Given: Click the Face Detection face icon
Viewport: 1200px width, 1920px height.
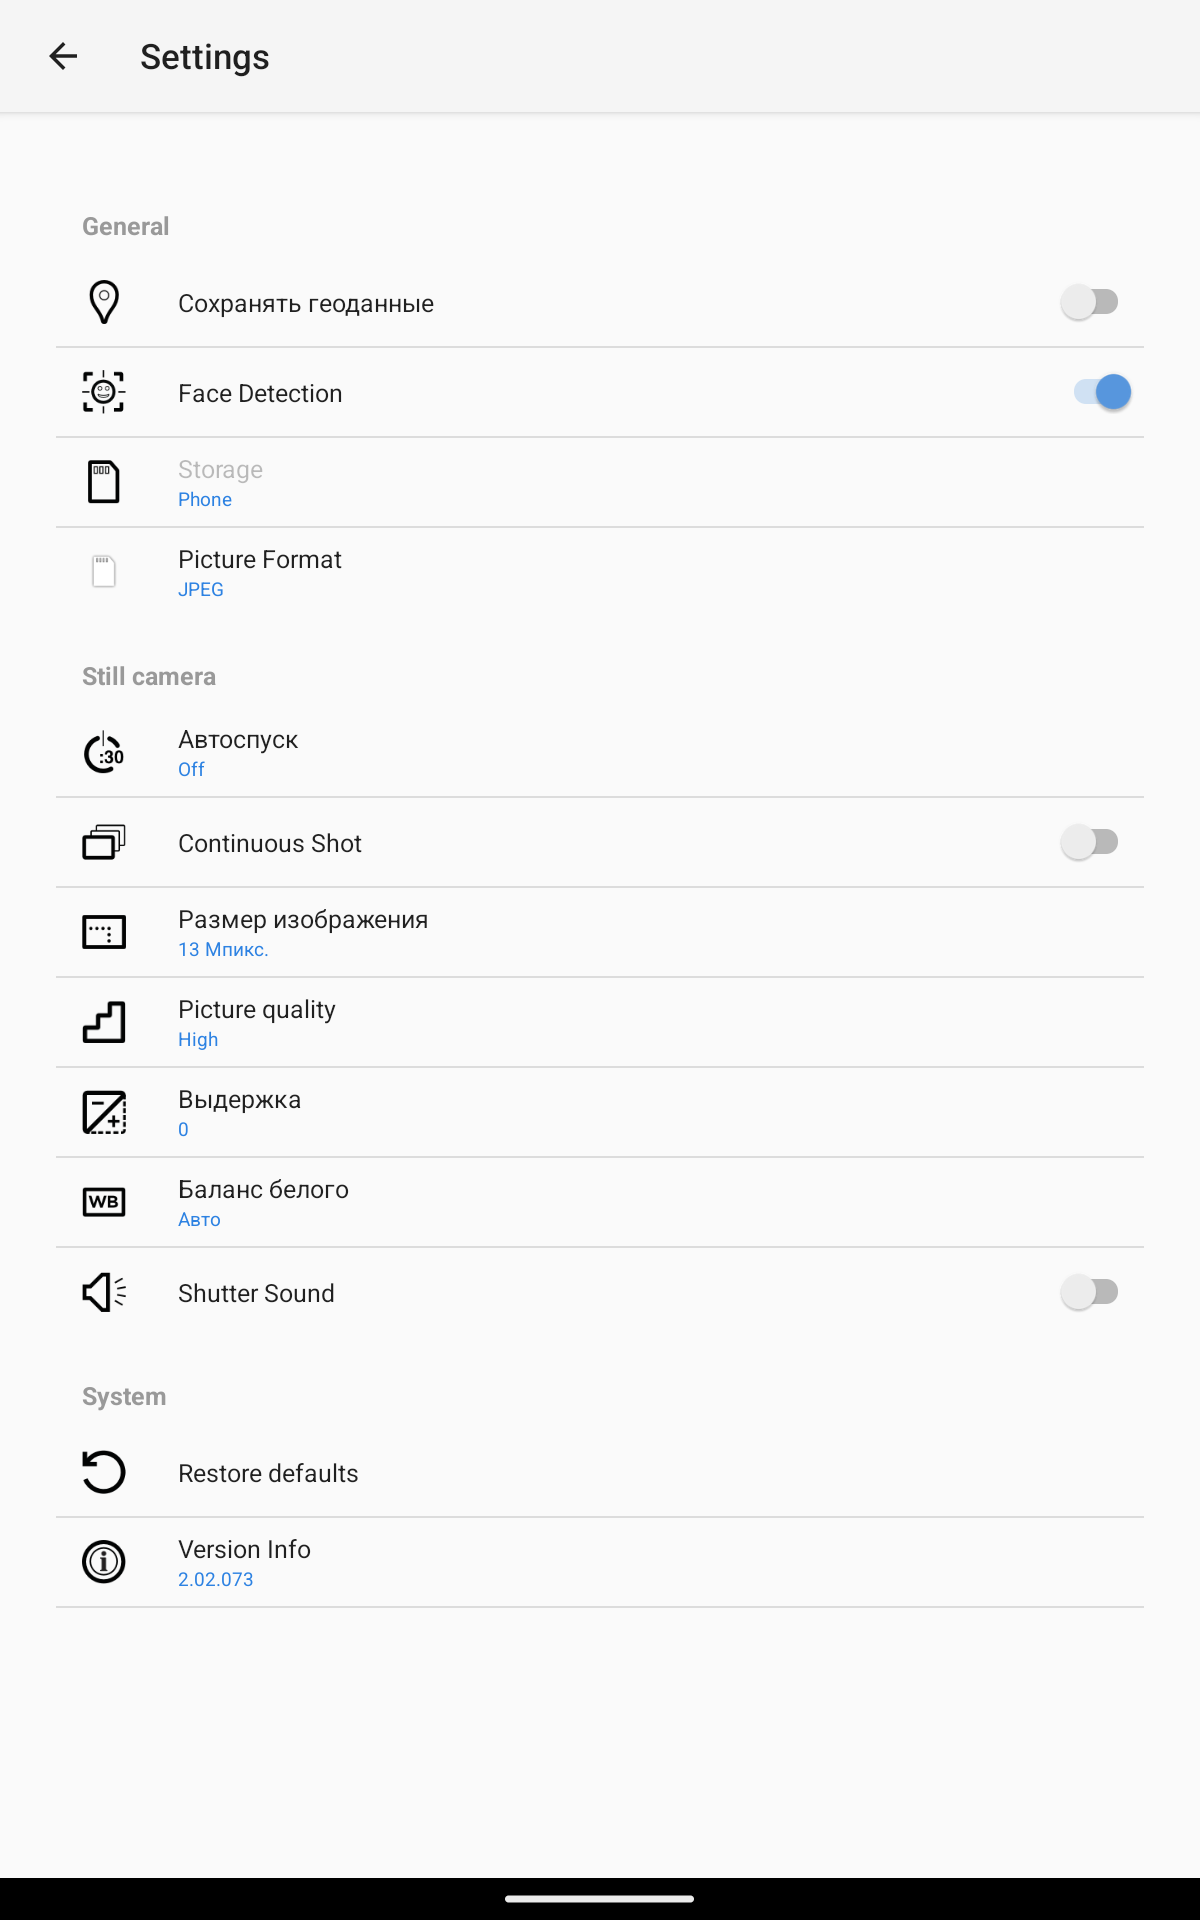Looking at the screenshot, I should point(104,392).
